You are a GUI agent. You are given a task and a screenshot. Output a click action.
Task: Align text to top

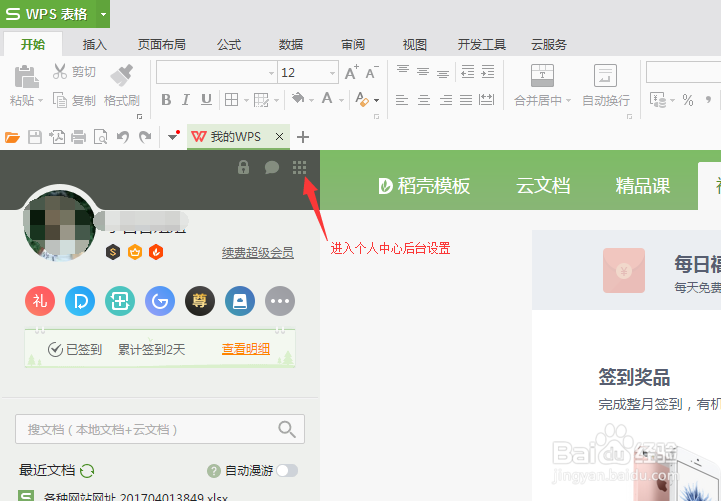coord(403,70)
